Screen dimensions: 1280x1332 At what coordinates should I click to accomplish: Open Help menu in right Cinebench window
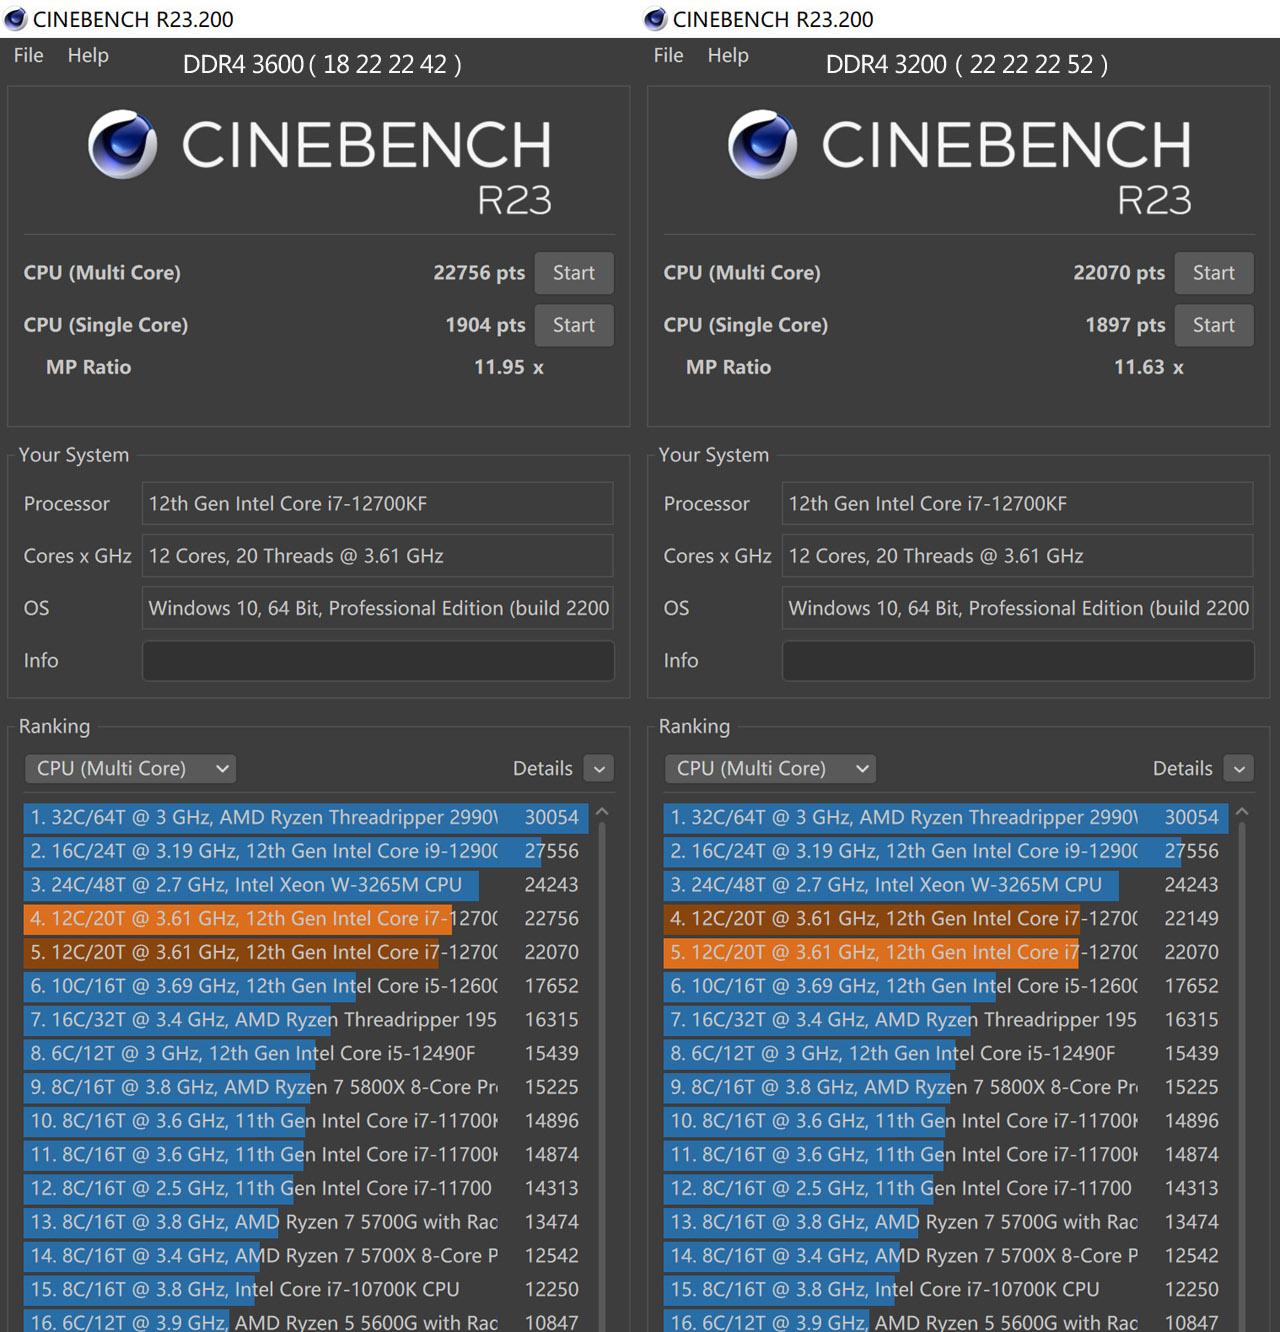[x=727, y=56]
